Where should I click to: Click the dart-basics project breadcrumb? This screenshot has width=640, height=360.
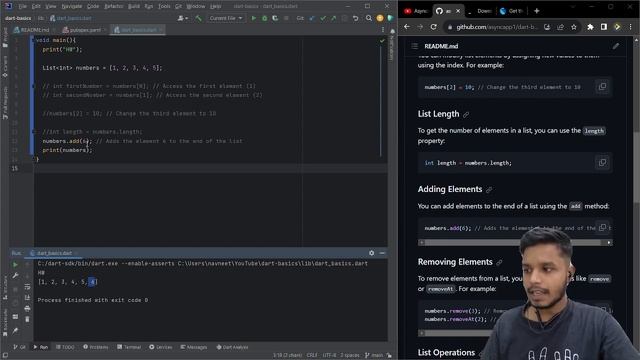point(18,18)
